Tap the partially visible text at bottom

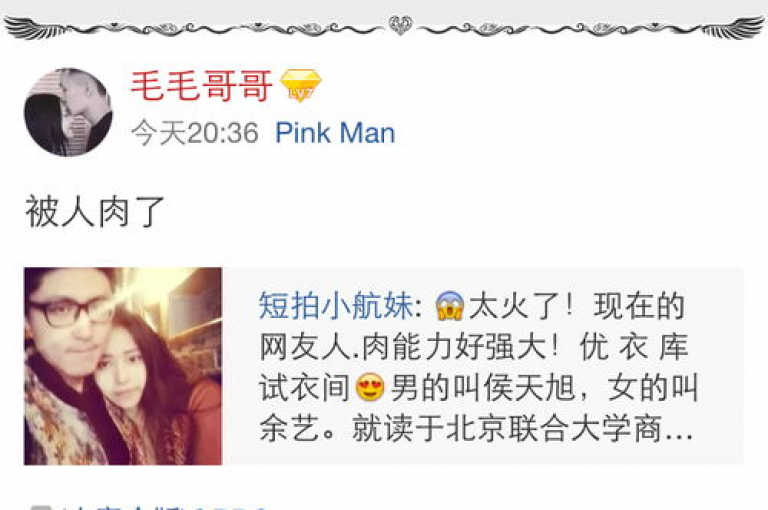click(122, 508)
